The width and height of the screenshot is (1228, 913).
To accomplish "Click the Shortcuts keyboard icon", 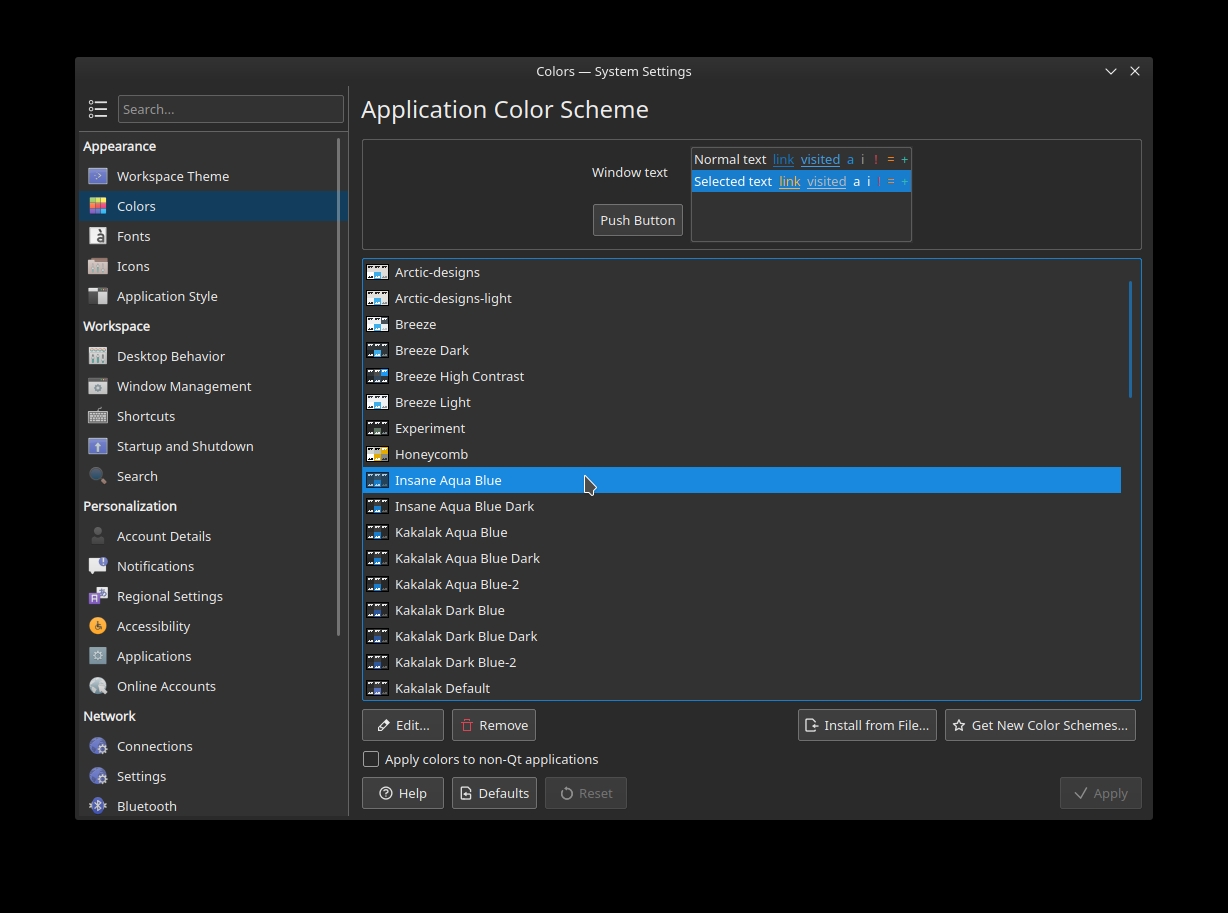I will tap(98, 416).
